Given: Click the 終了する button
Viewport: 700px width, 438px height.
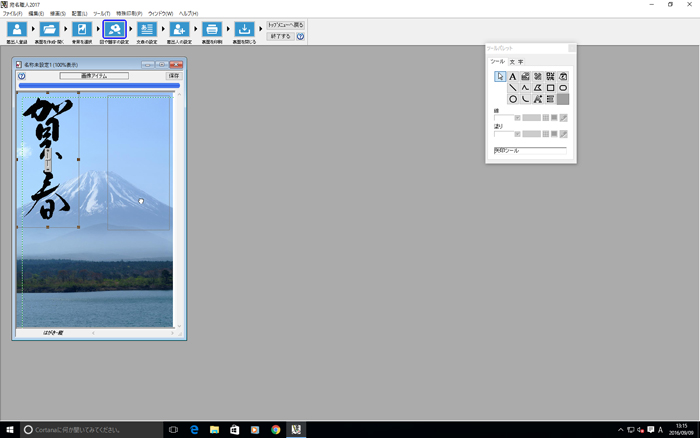Looking at the screenshot, I should (279, 36).
